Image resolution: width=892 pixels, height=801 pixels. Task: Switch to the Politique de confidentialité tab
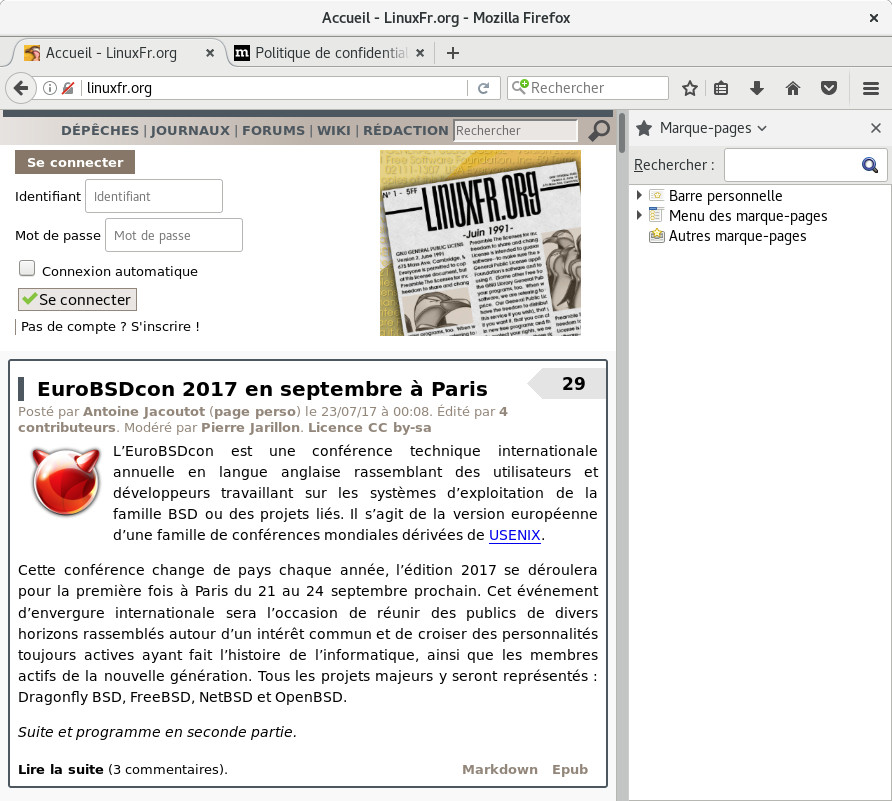(331, 53)
